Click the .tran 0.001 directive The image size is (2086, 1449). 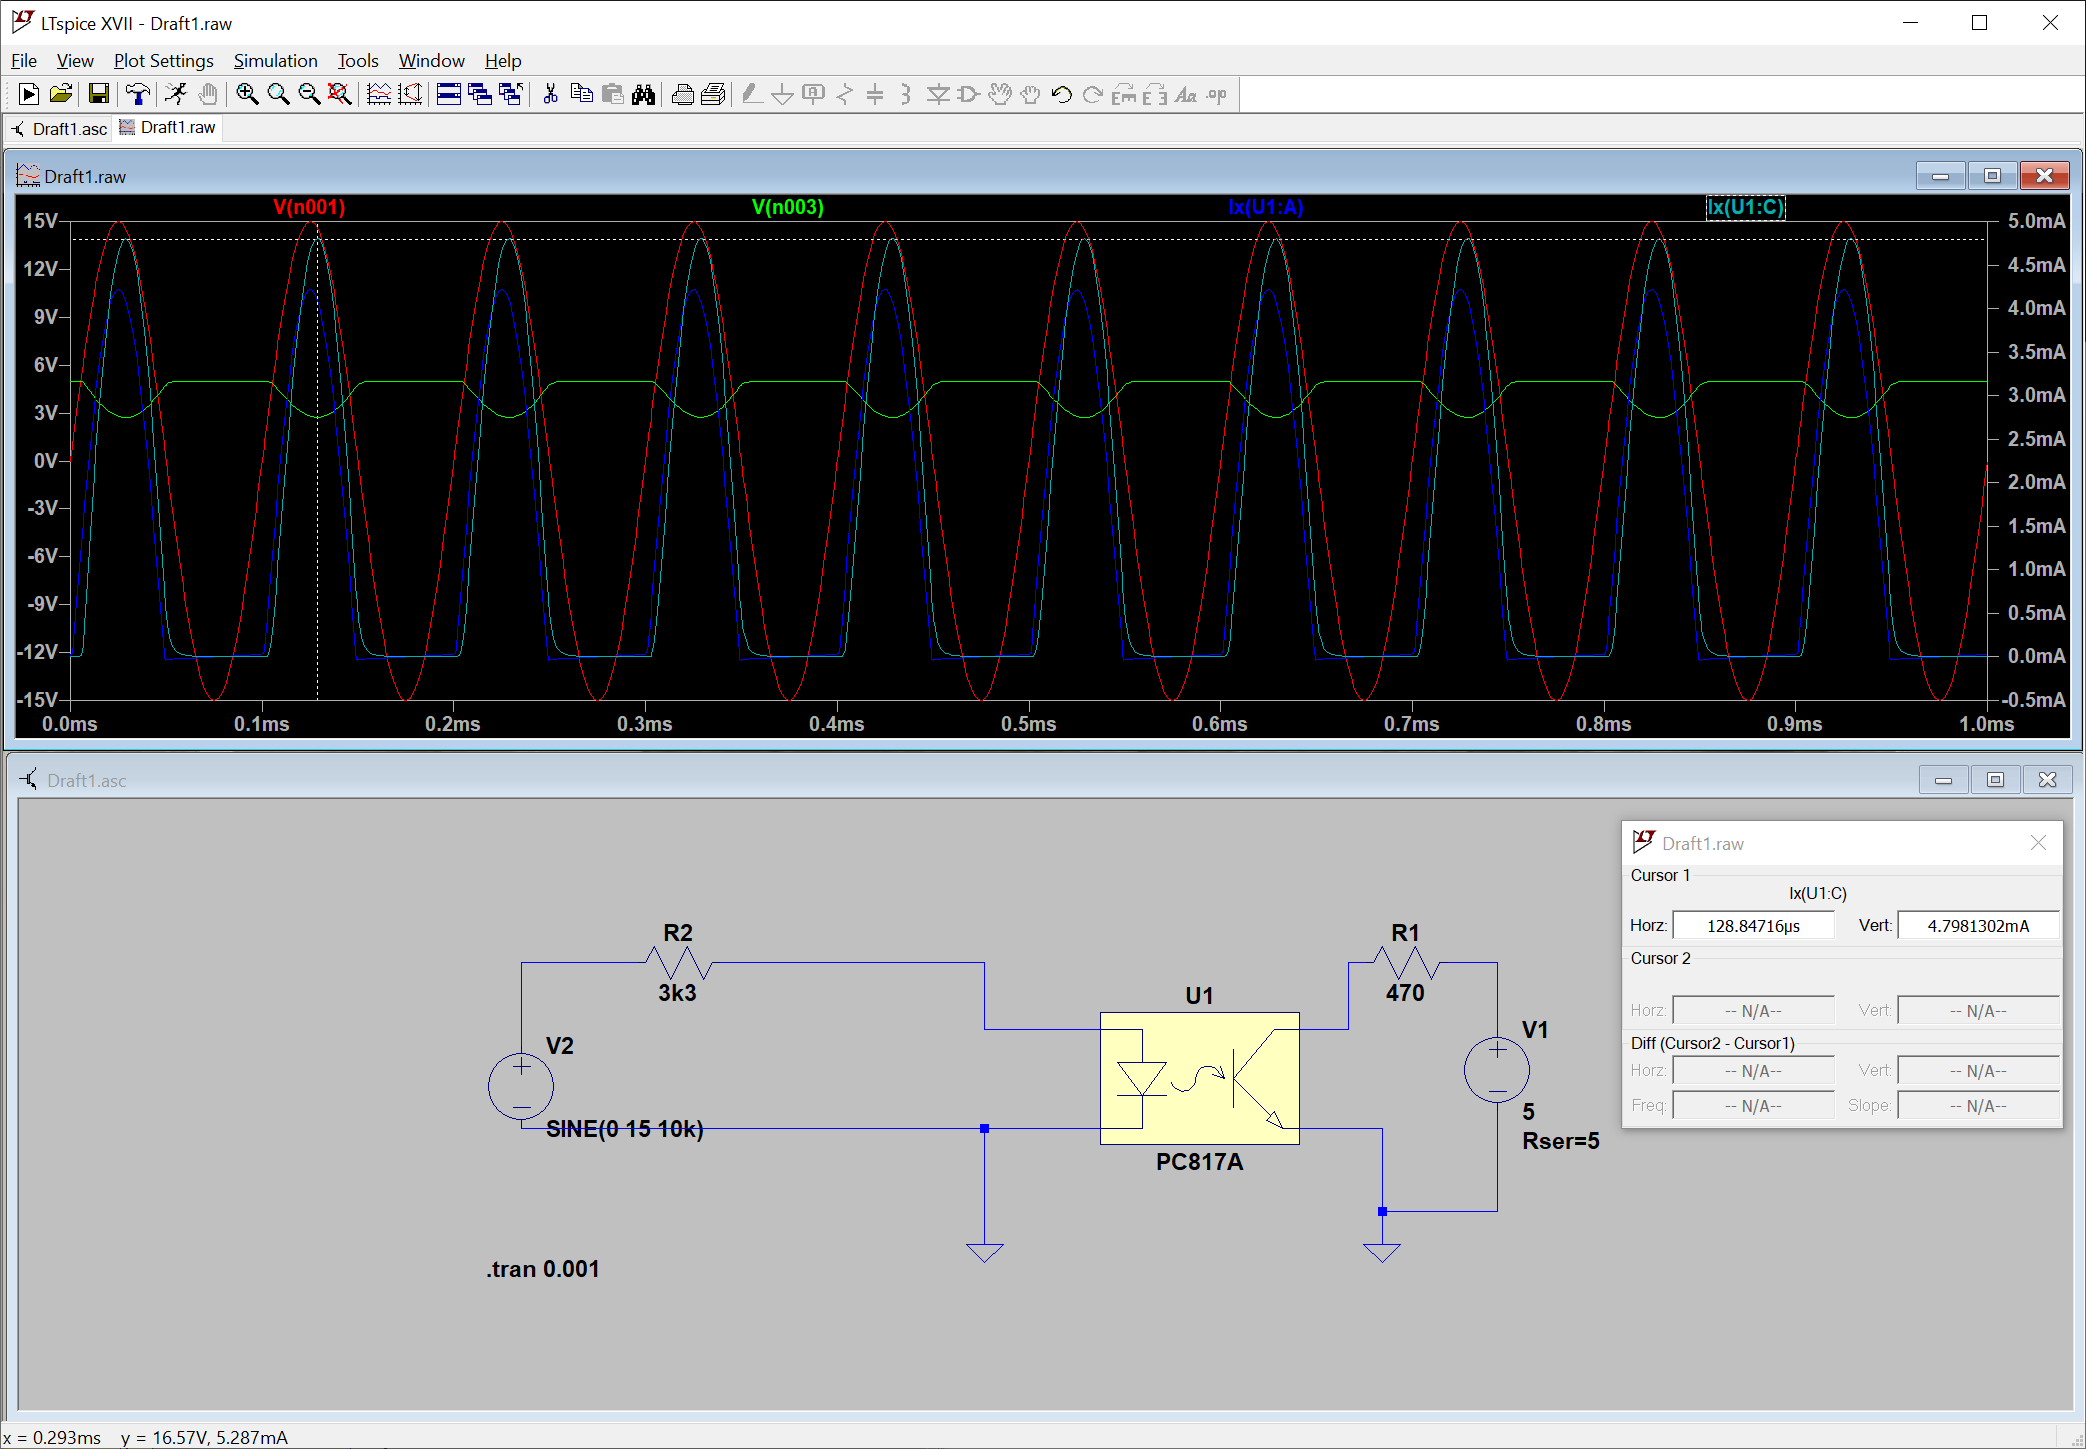(x=543, y=1269)
